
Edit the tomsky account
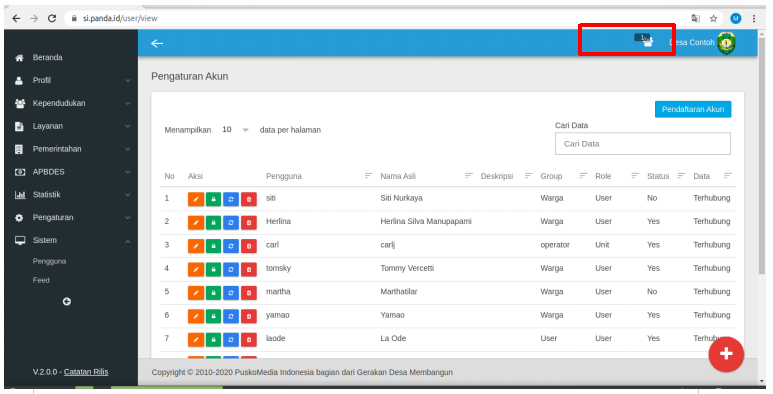pos(196,269)
